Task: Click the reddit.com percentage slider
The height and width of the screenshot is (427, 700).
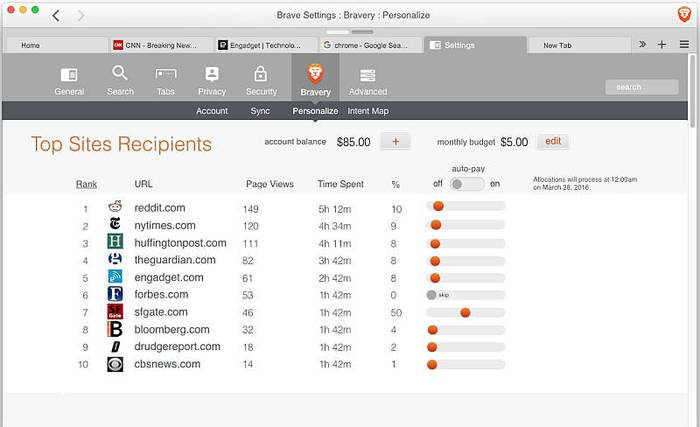Action: 465,206
